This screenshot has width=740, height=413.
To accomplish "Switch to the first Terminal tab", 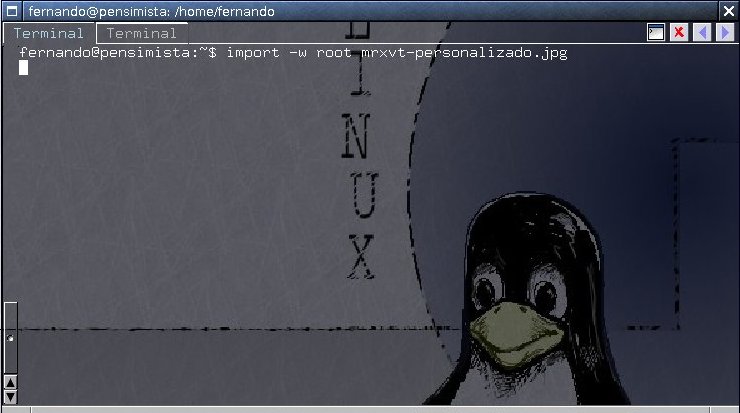I will (x=49, y=33).
